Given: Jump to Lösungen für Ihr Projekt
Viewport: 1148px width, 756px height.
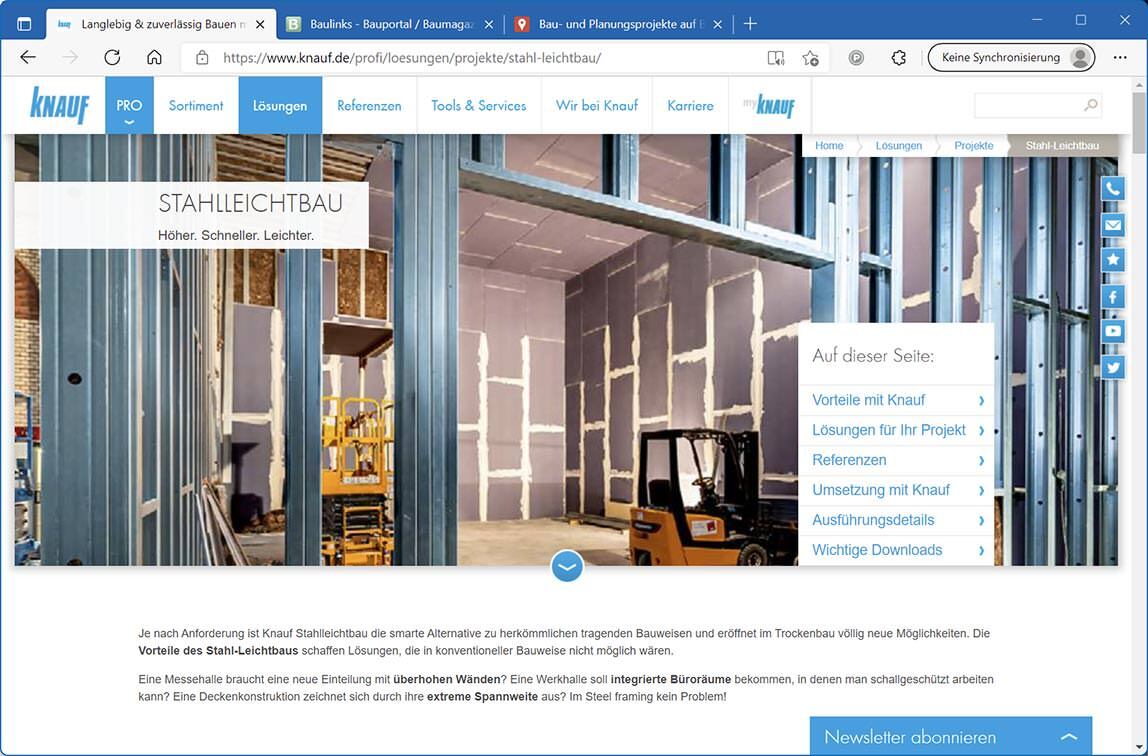Looking at the screenshot, I should coord(897,430).
